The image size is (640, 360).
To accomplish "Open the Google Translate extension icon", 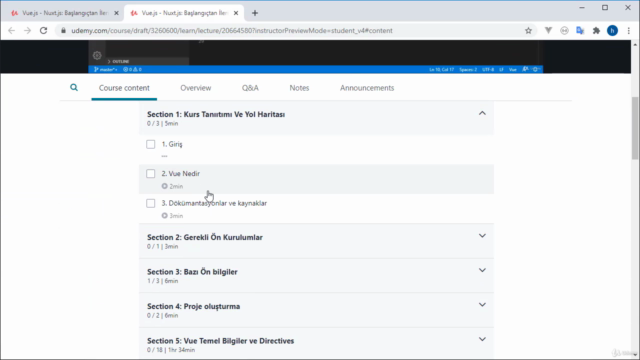I will click(x=580, y=31).
